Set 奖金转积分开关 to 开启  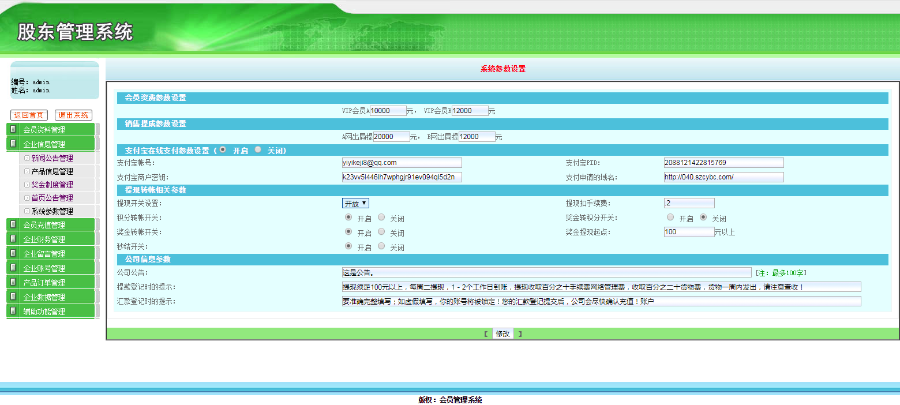click(670, 218)
